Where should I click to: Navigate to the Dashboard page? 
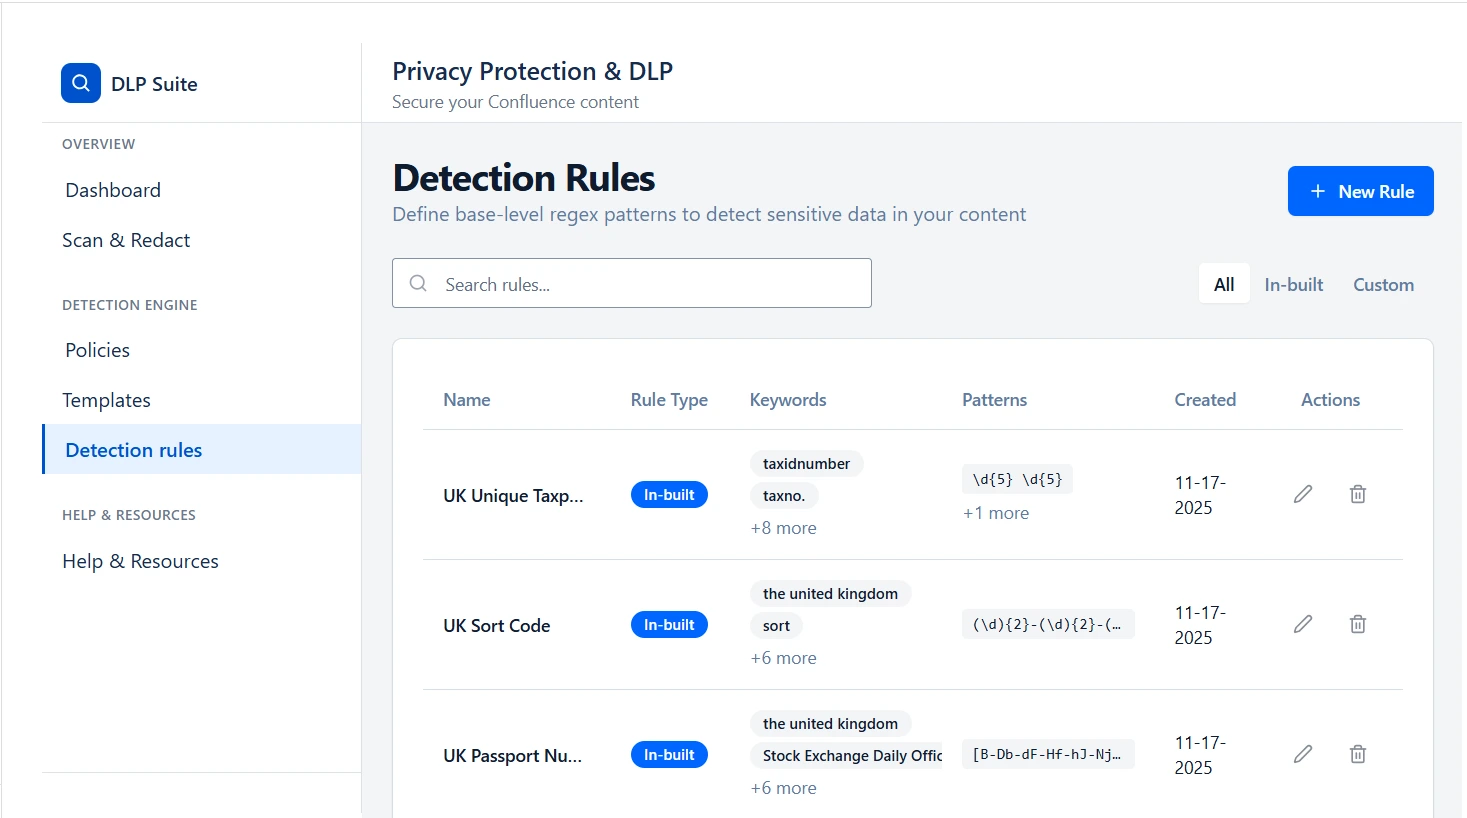112,190
